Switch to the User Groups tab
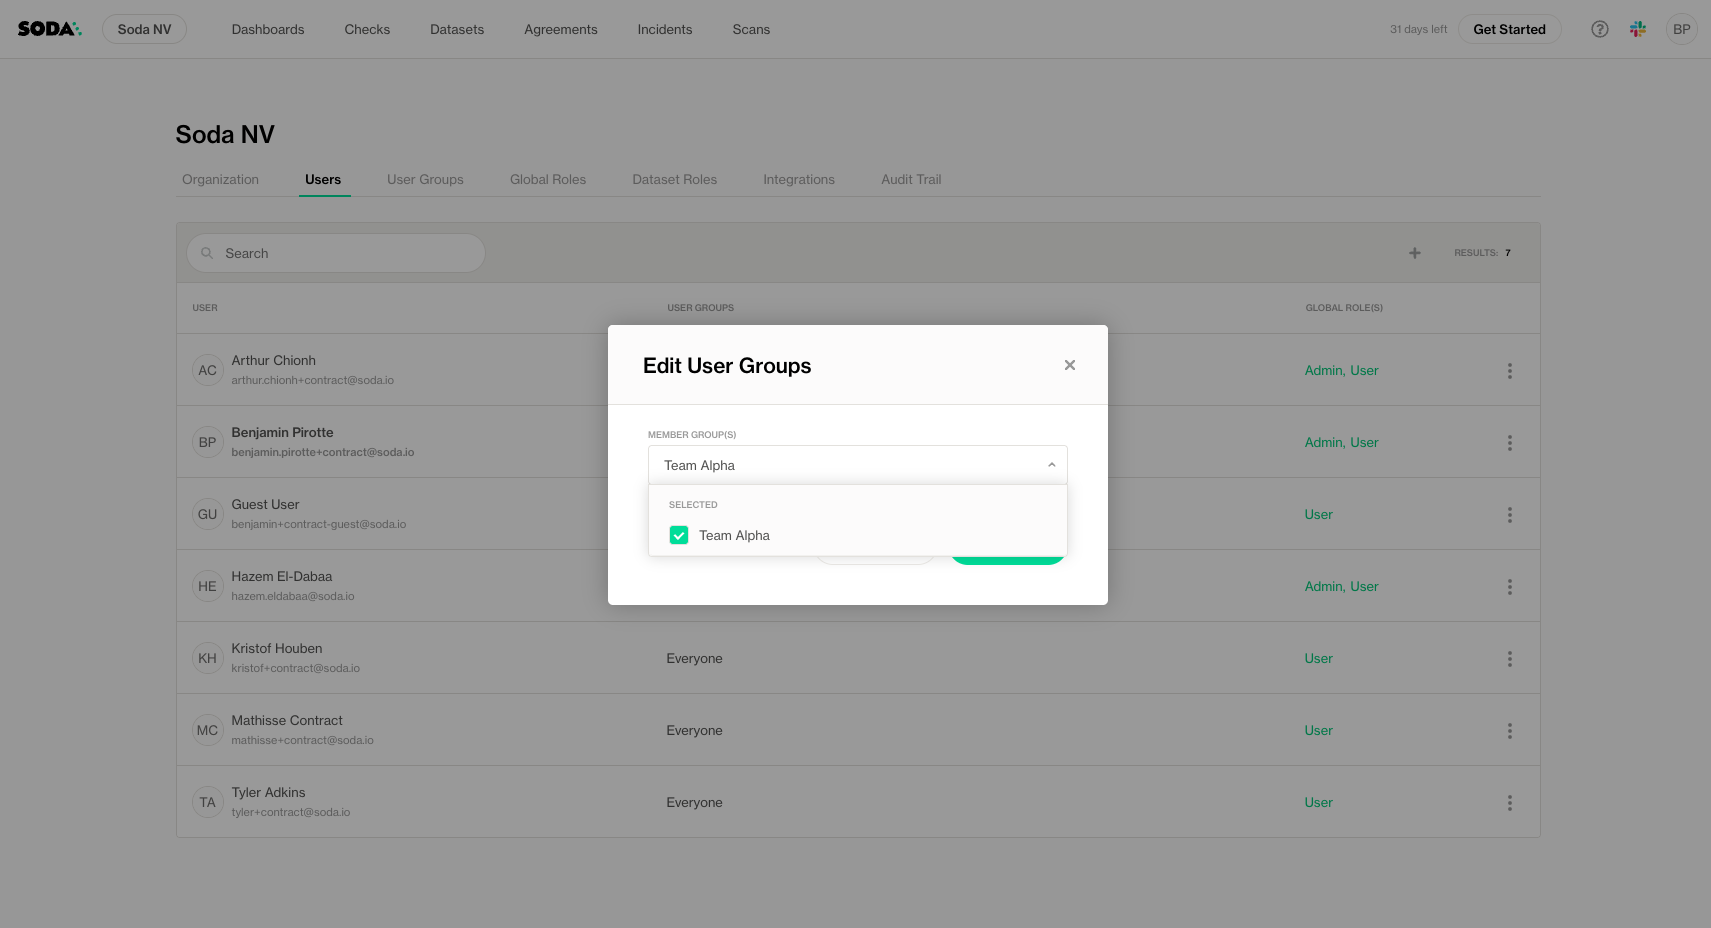The image size is (1711, 928). [x=425, y=180]
